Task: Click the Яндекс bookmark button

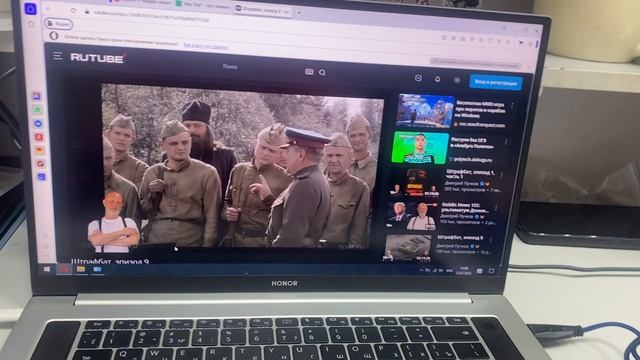Action: coord(58,24)
